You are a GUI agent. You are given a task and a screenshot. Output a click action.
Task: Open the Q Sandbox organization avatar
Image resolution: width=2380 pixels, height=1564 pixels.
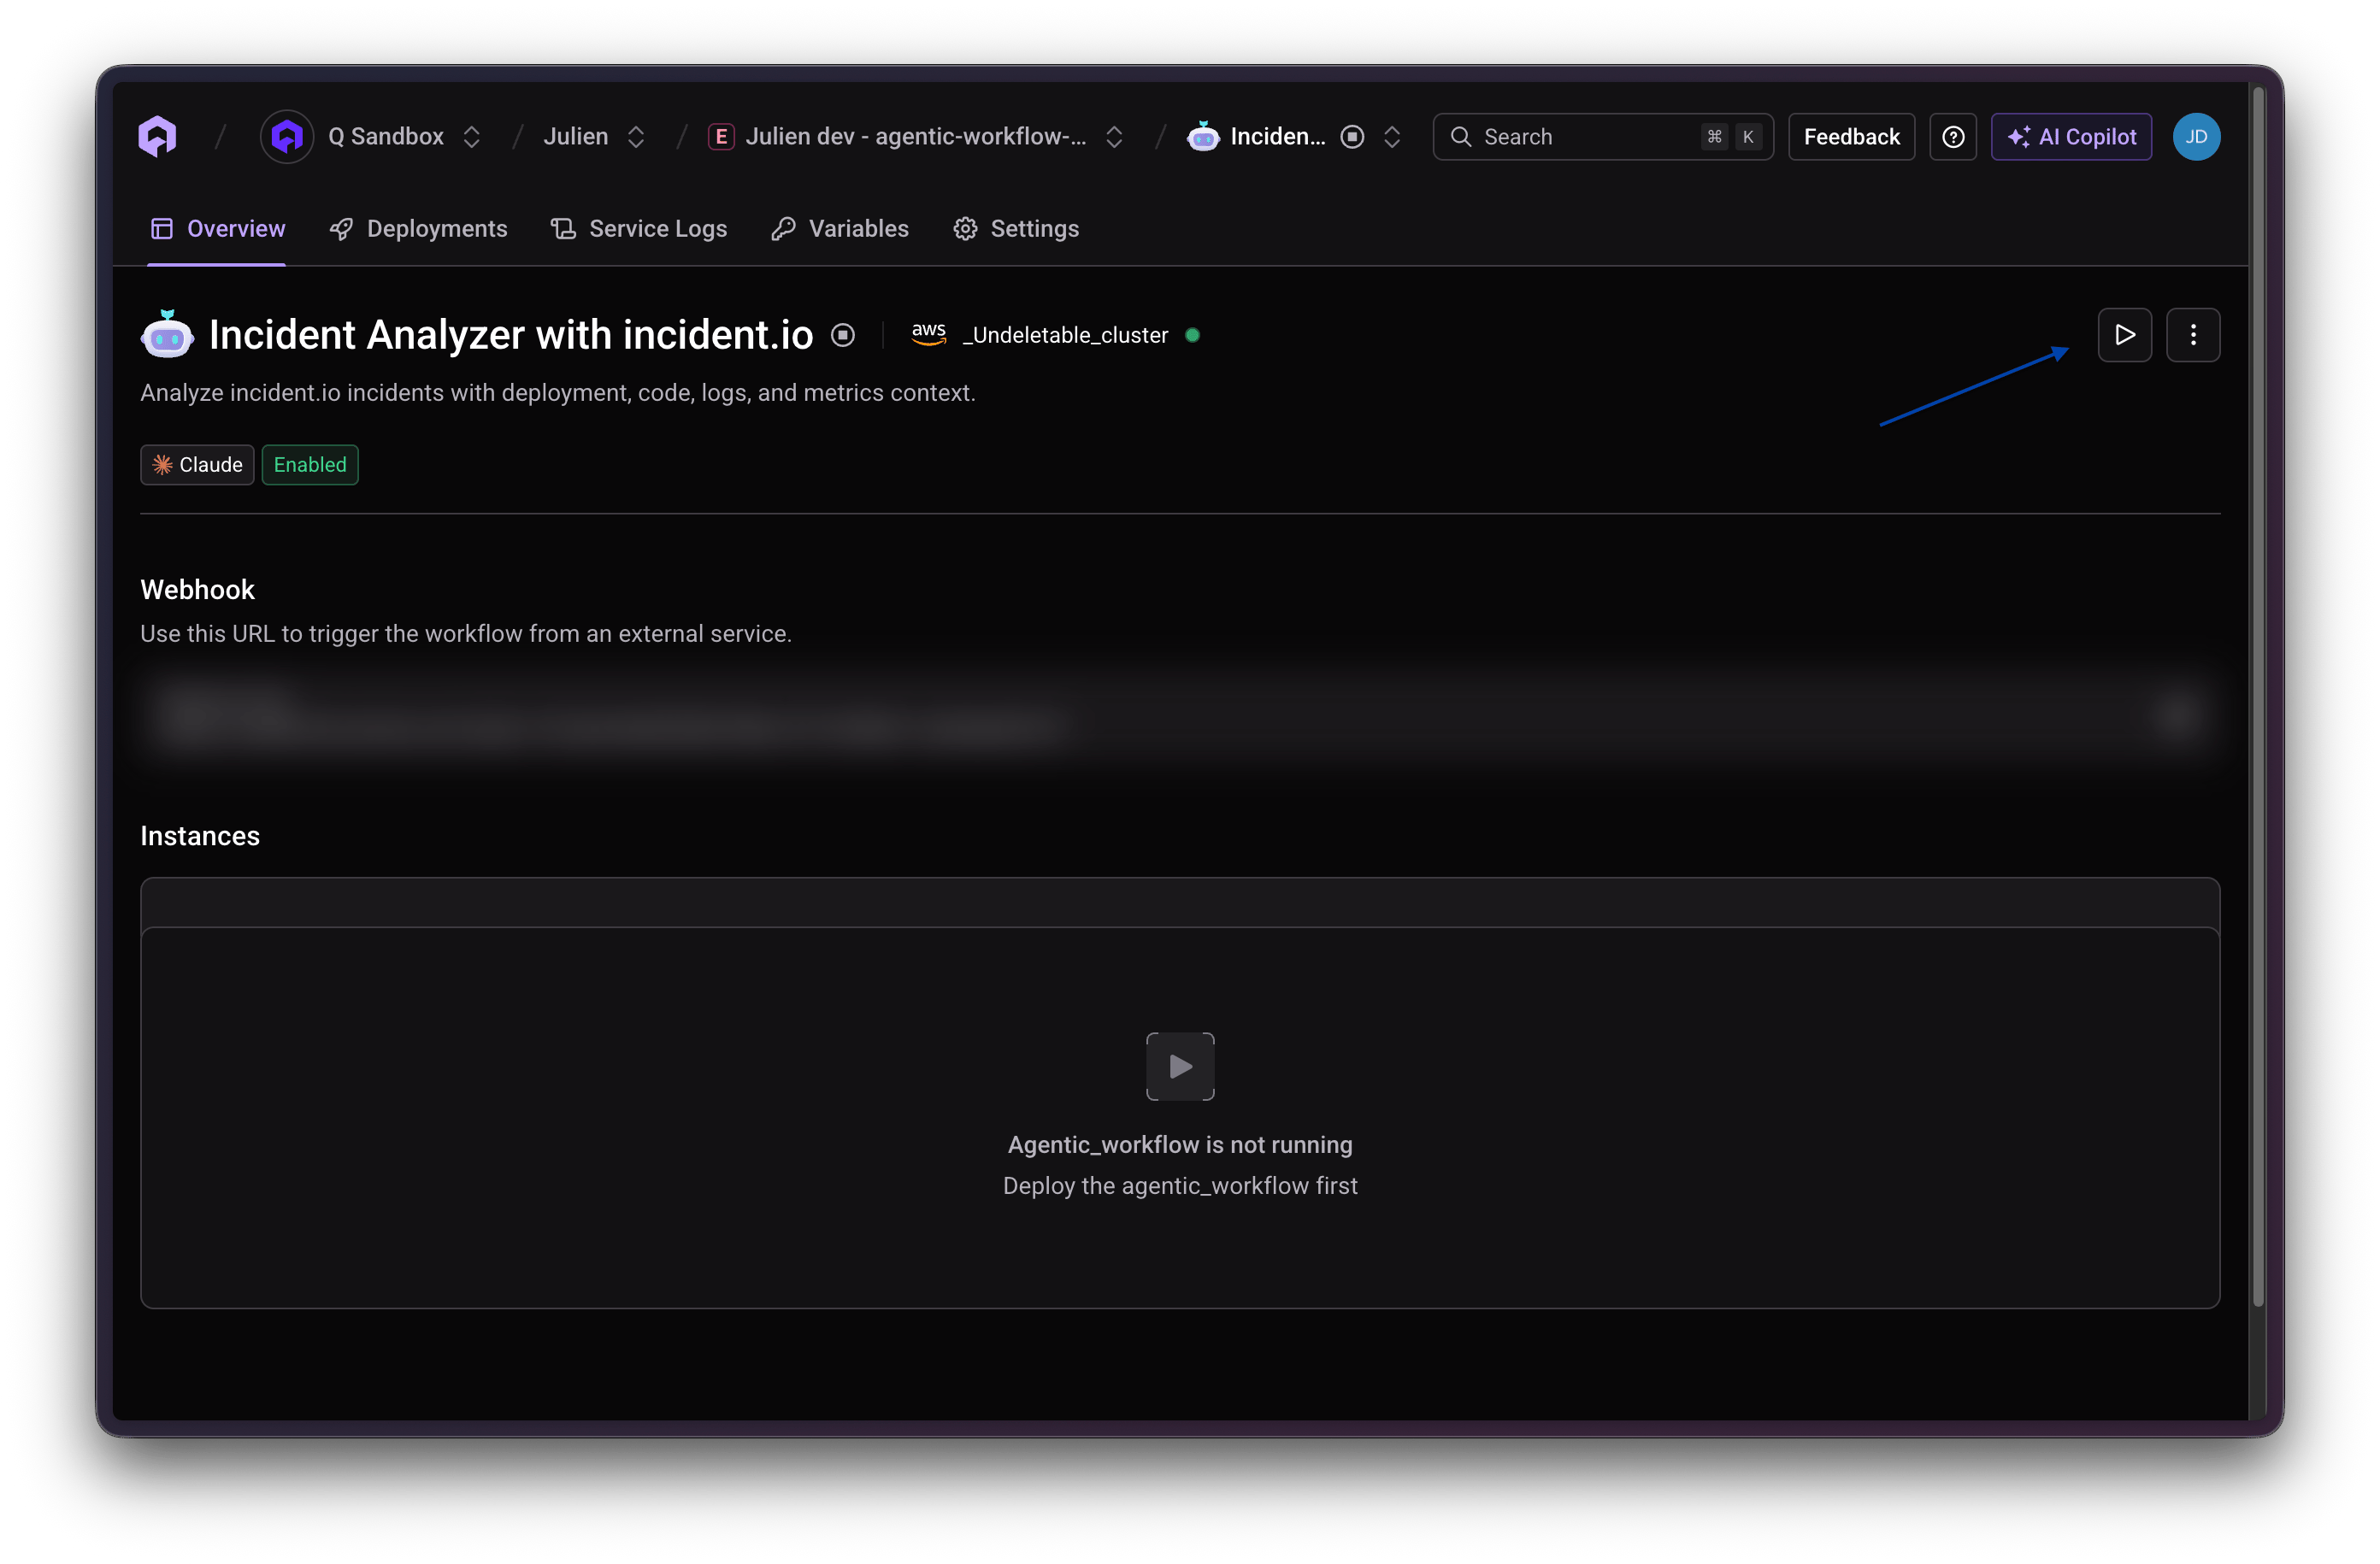287,136
